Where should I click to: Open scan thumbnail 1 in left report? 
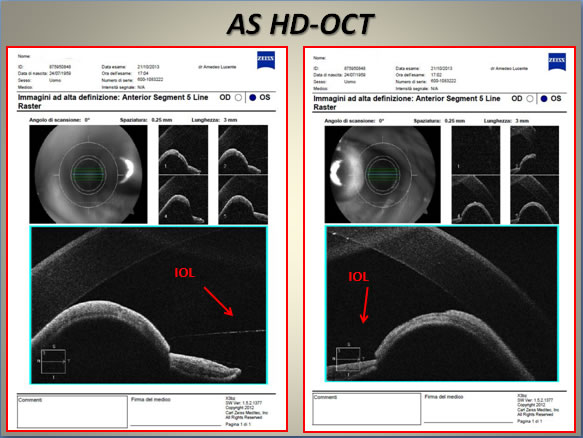[183, 149]
